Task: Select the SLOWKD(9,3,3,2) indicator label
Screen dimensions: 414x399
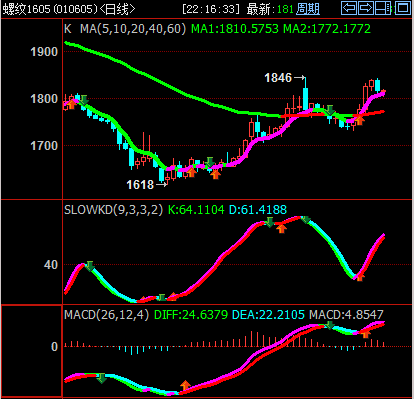Action: (x=114, y=209)
